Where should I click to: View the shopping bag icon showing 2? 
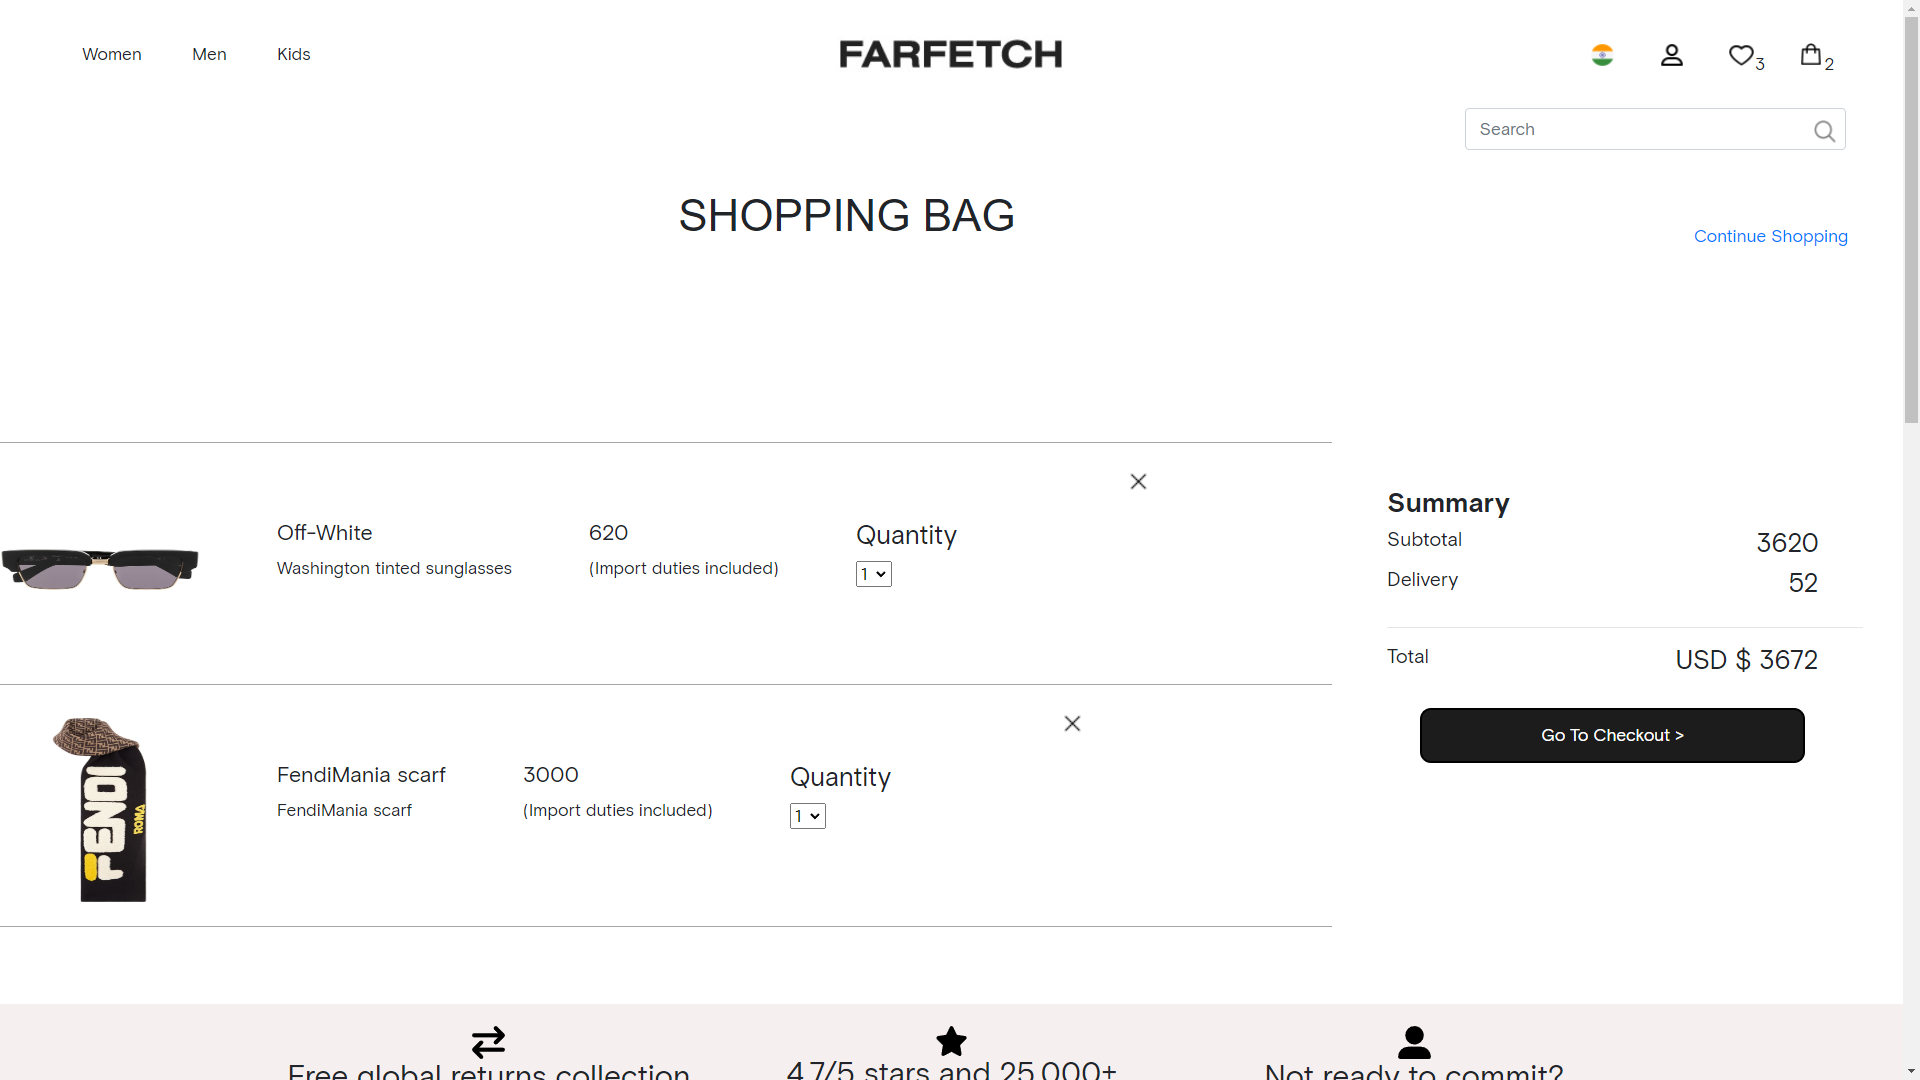(x=1812, y=55)
